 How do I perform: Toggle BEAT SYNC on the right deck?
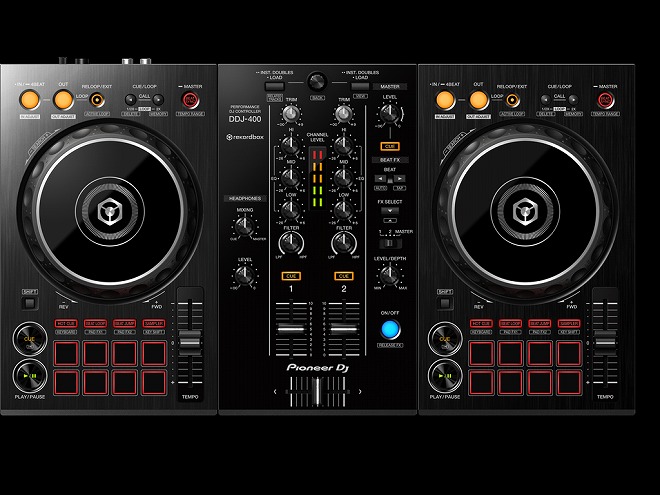[x=606, y=100]
